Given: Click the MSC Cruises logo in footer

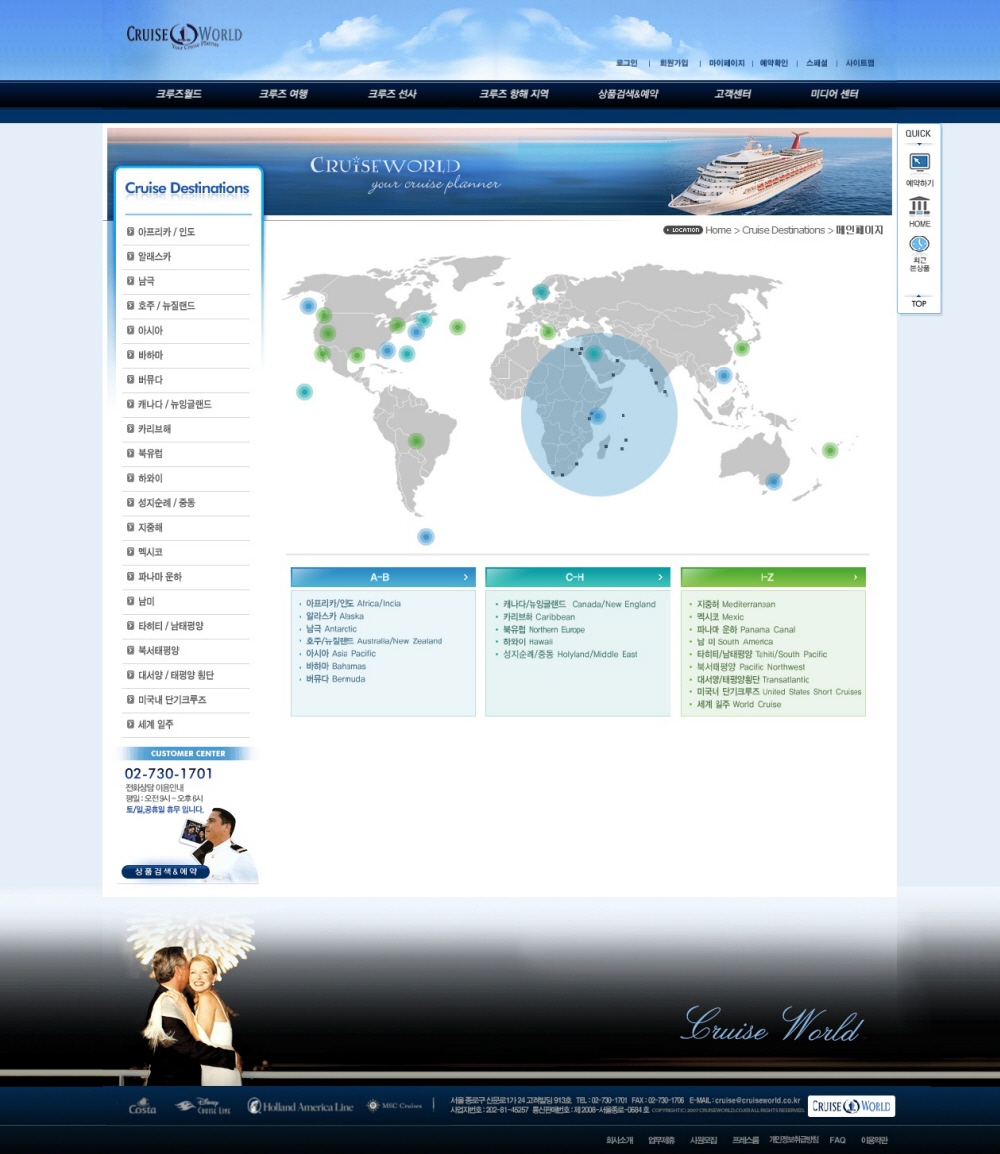Looking at the screenshot, I should 394,1106.
